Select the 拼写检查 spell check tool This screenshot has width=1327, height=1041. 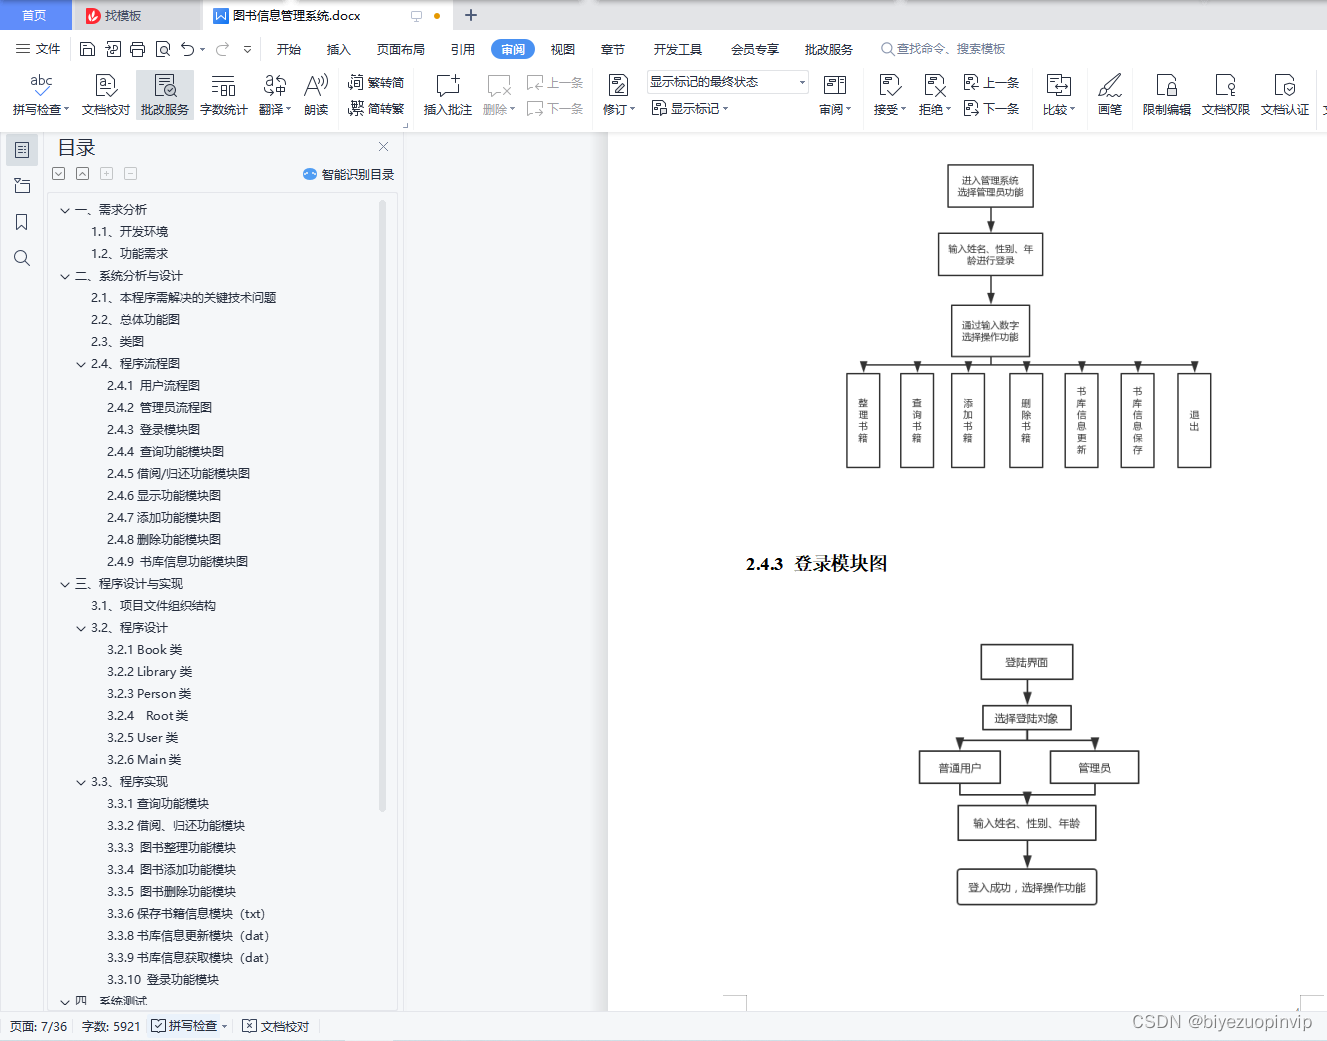(x=40, y=95)
